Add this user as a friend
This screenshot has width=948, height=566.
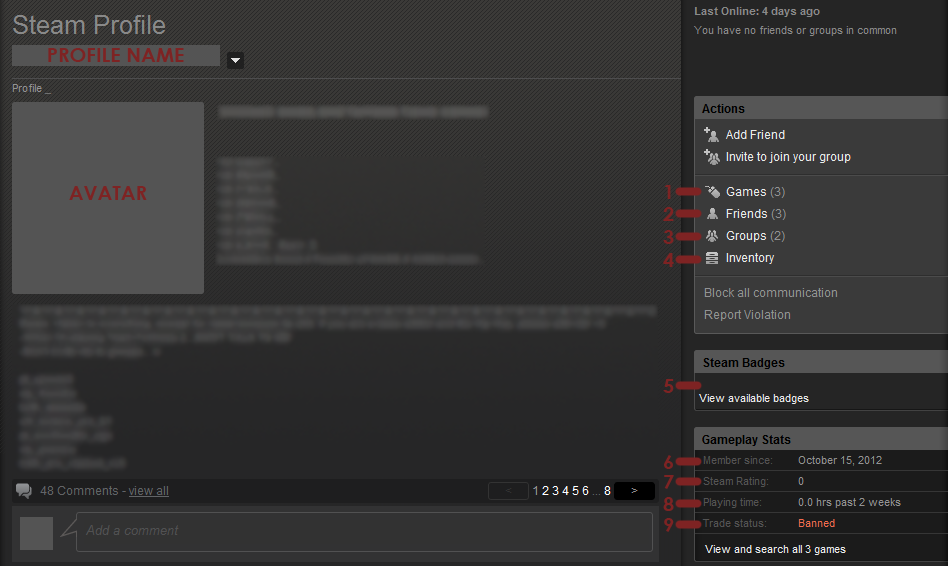[x=755, y=134]
